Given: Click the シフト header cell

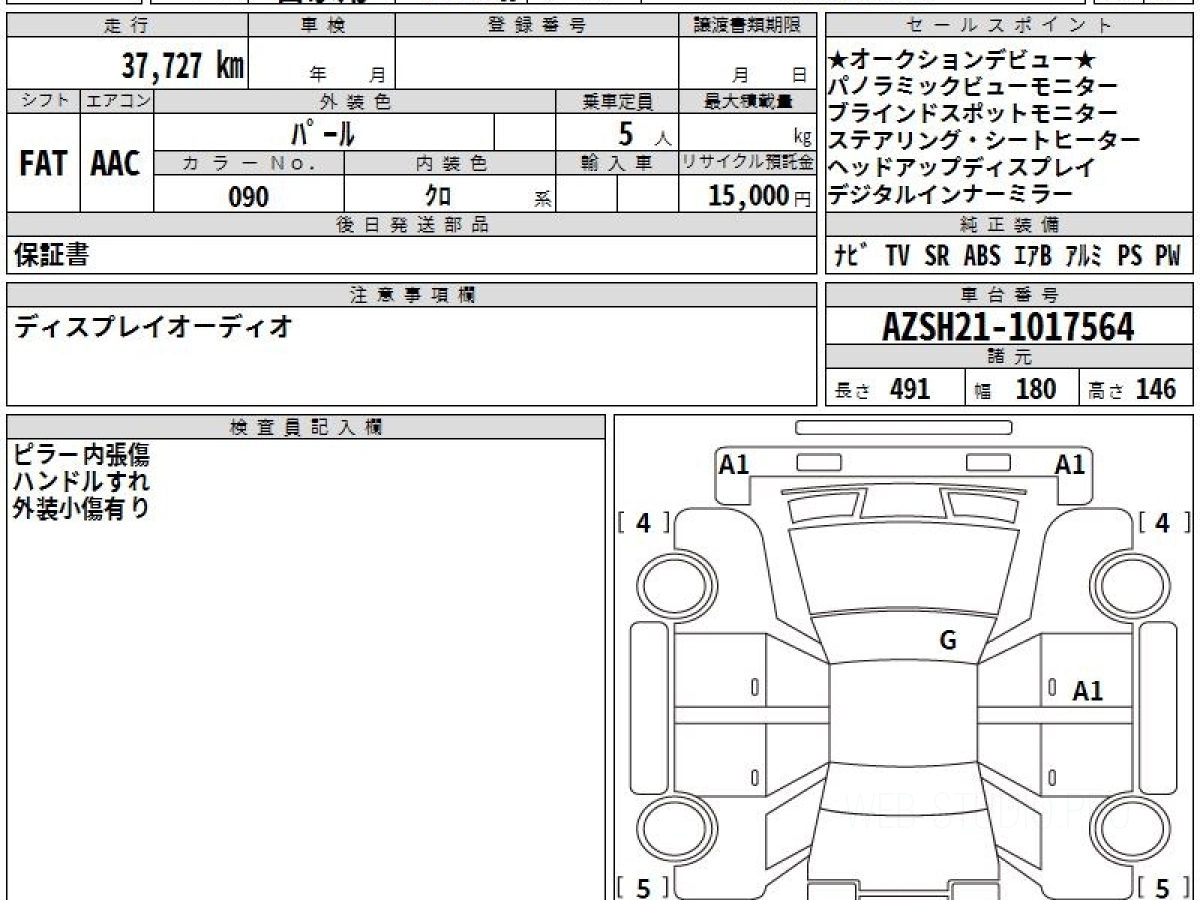Looking at the screenshot, I should [x=43, y=101].
